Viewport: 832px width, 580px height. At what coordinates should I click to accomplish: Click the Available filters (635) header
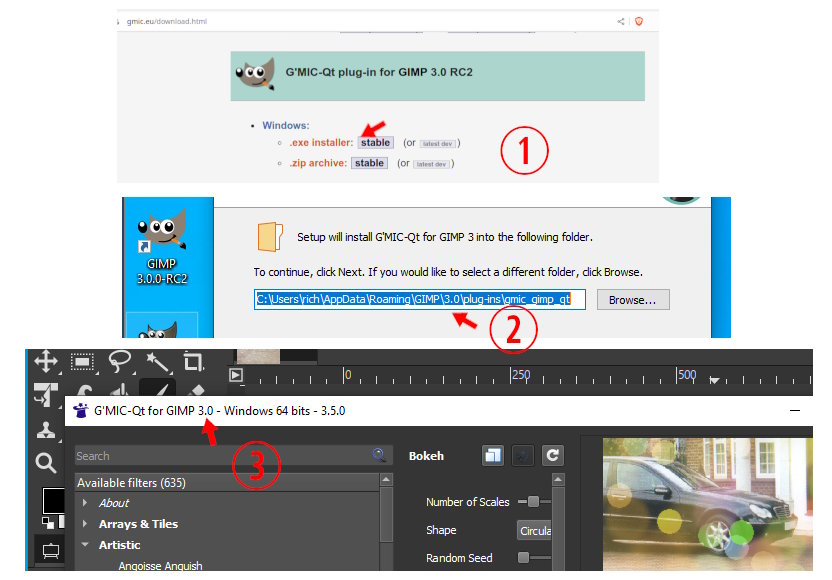coord(227,482)
